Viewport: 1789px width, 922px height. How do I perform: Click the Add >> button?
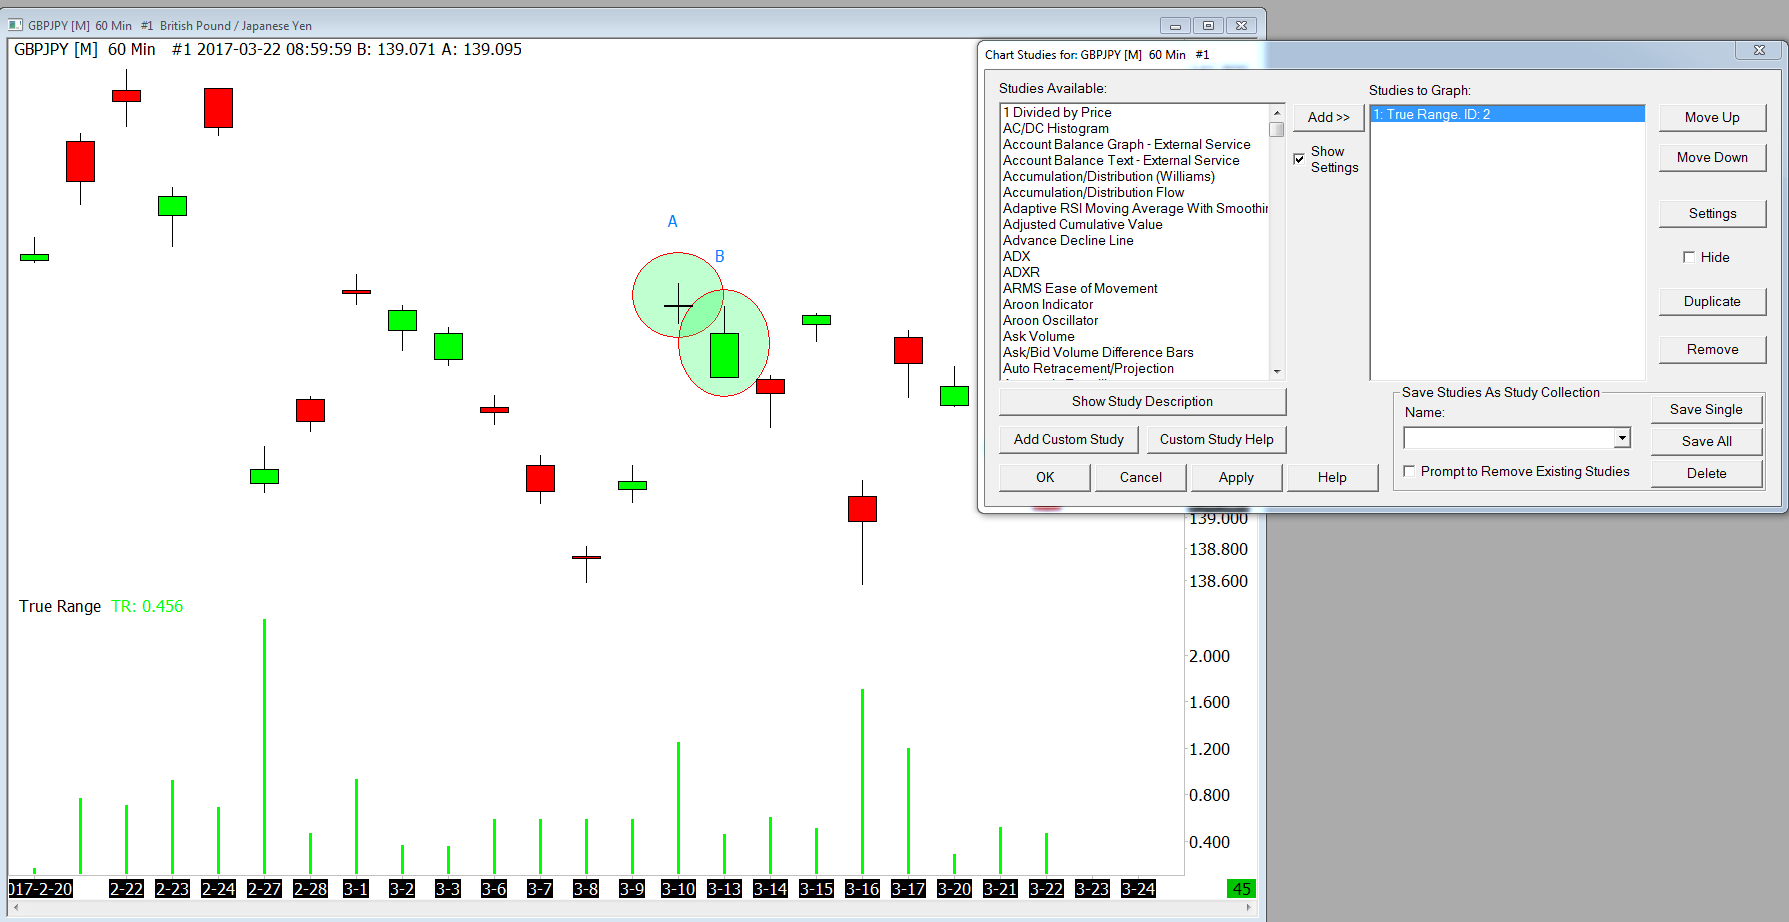tap(1328, 117)
